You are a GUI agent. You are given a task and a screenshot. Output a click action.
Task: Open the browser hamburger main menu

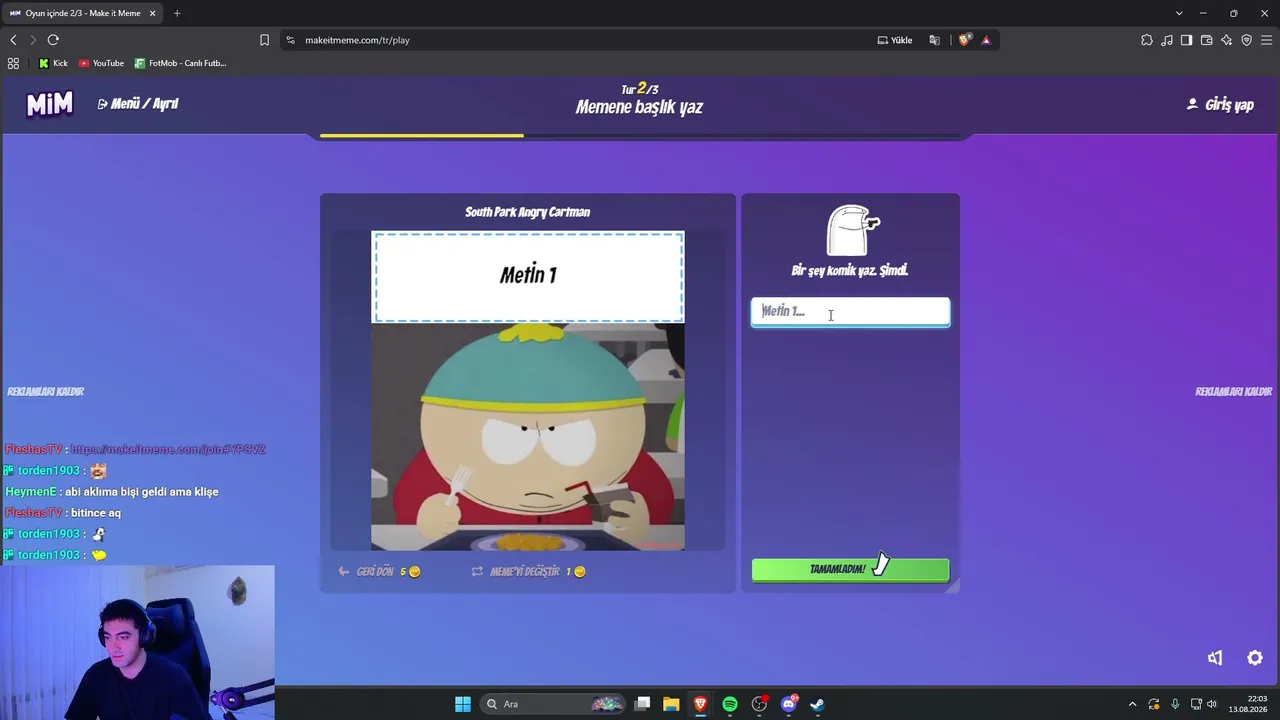(1266, 40)
